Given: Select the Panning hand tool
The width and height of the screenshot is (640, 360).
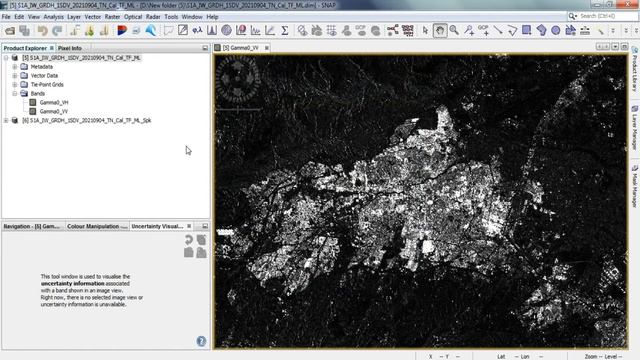Looking at the screenshot, I should 440,31.
